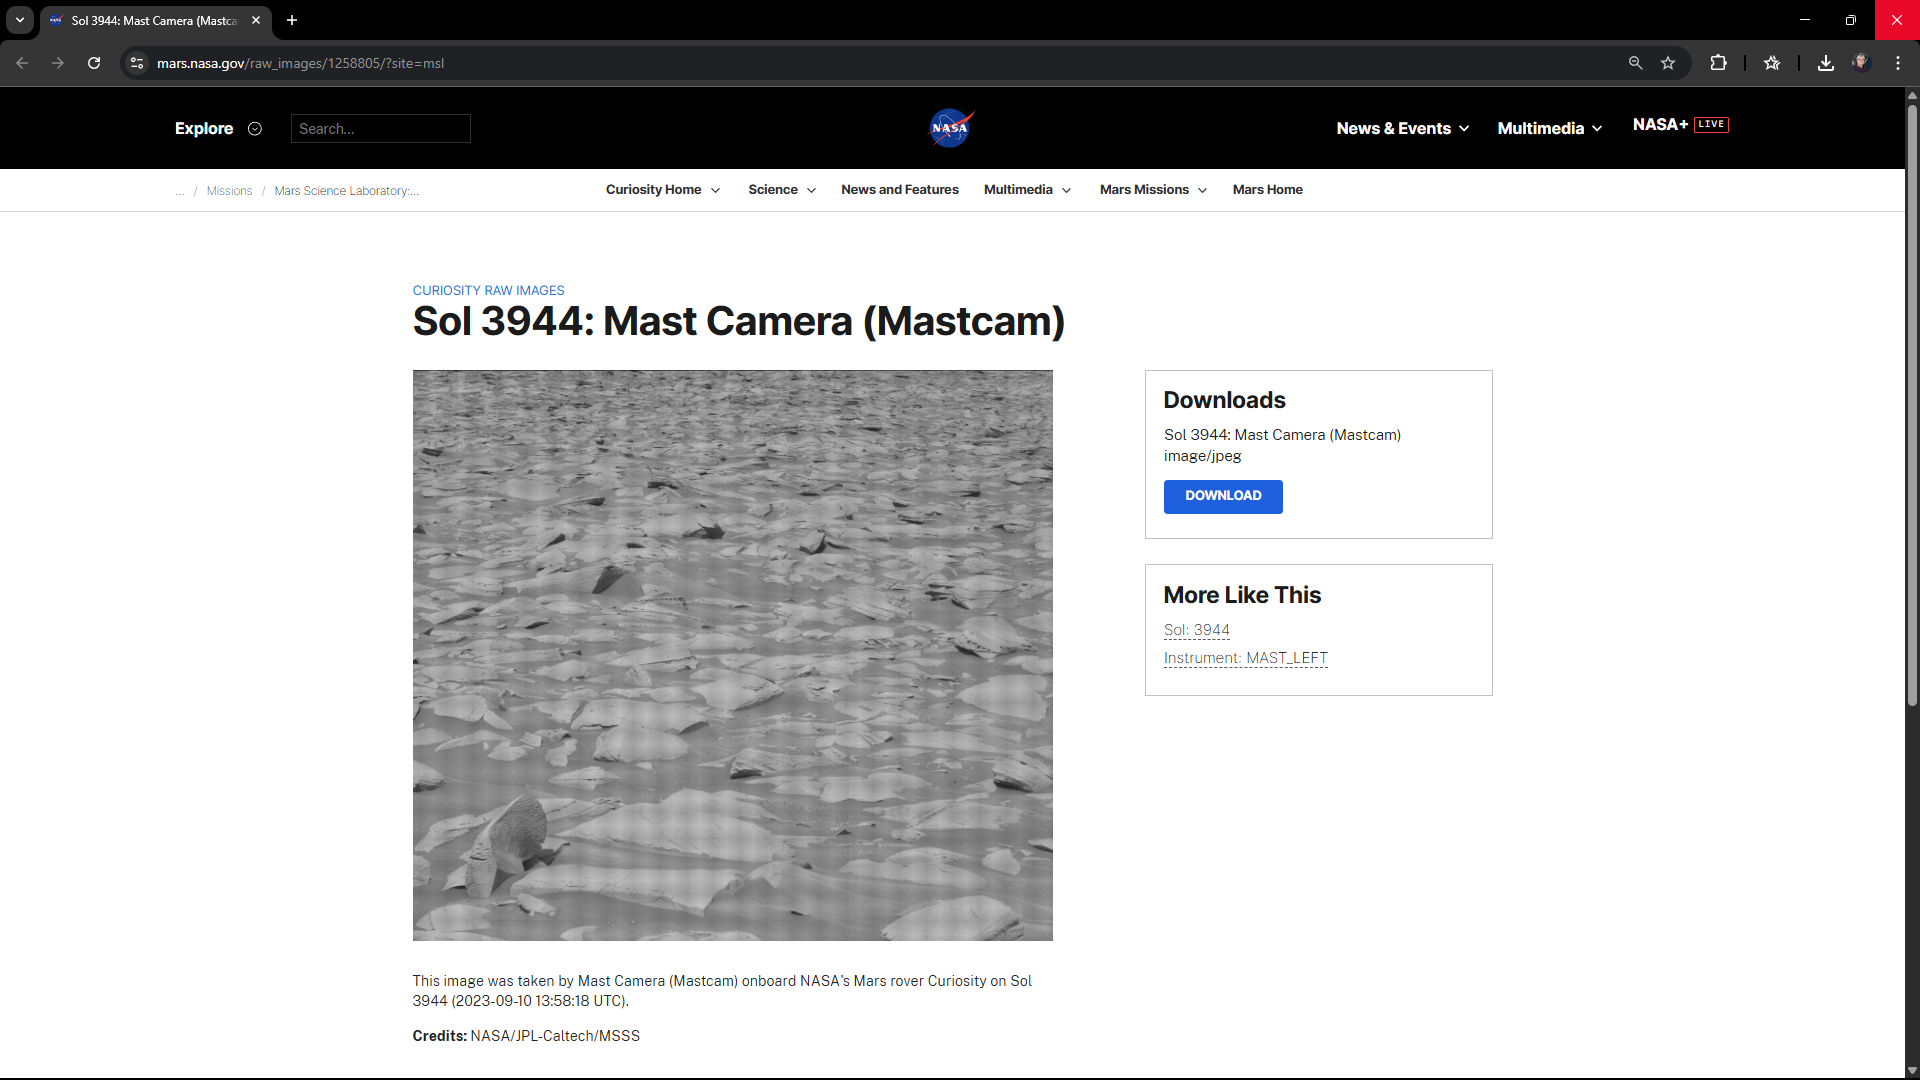Screen dimensions: 1920x1080
Task: Expand the Mars Missions dropdown
Action: tap(1153, 190)
